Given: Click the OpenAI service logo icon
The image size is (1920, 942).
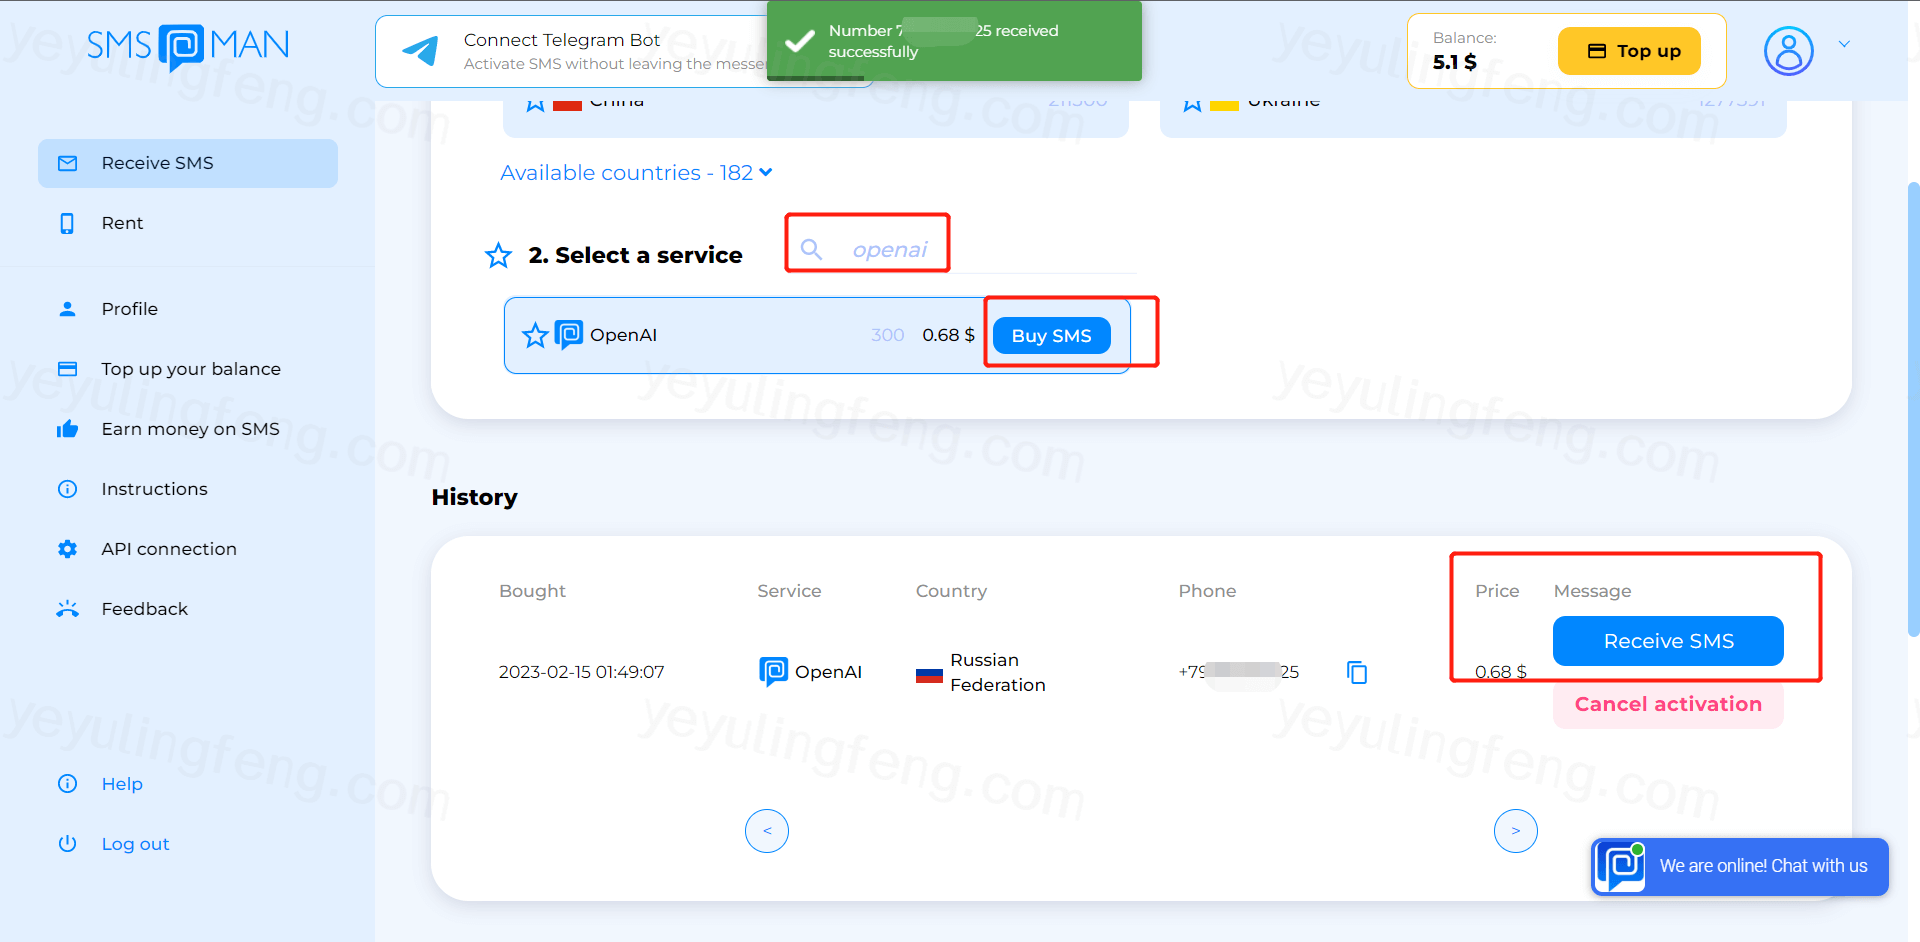Looking at the screenshot, I should pyautogui.click(x=569, y=335).
